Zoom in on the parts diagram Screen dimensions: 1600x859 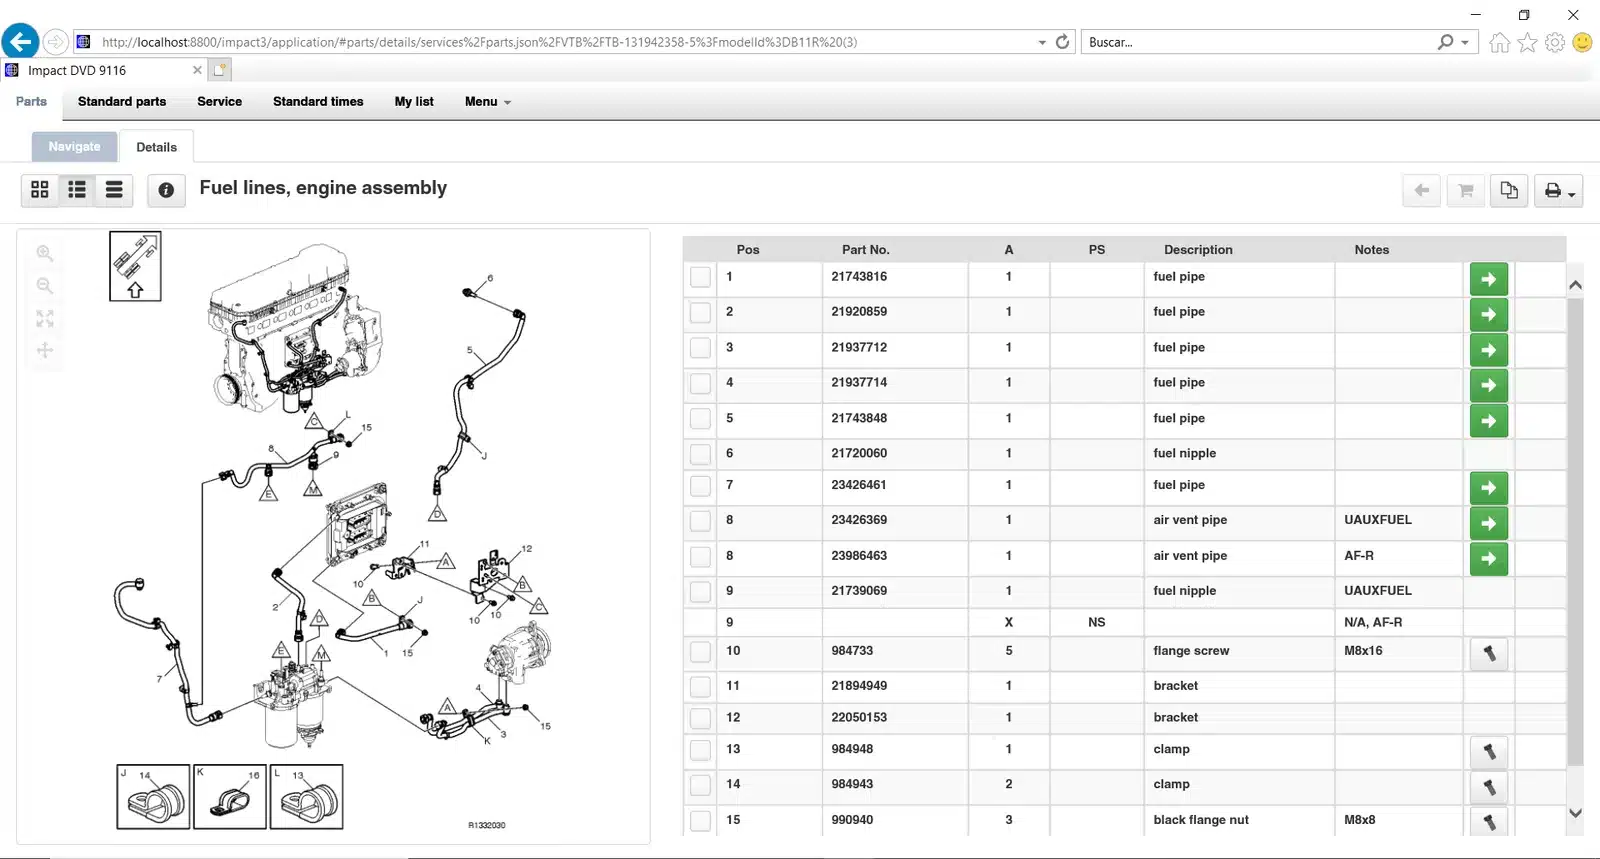[45, 253]
